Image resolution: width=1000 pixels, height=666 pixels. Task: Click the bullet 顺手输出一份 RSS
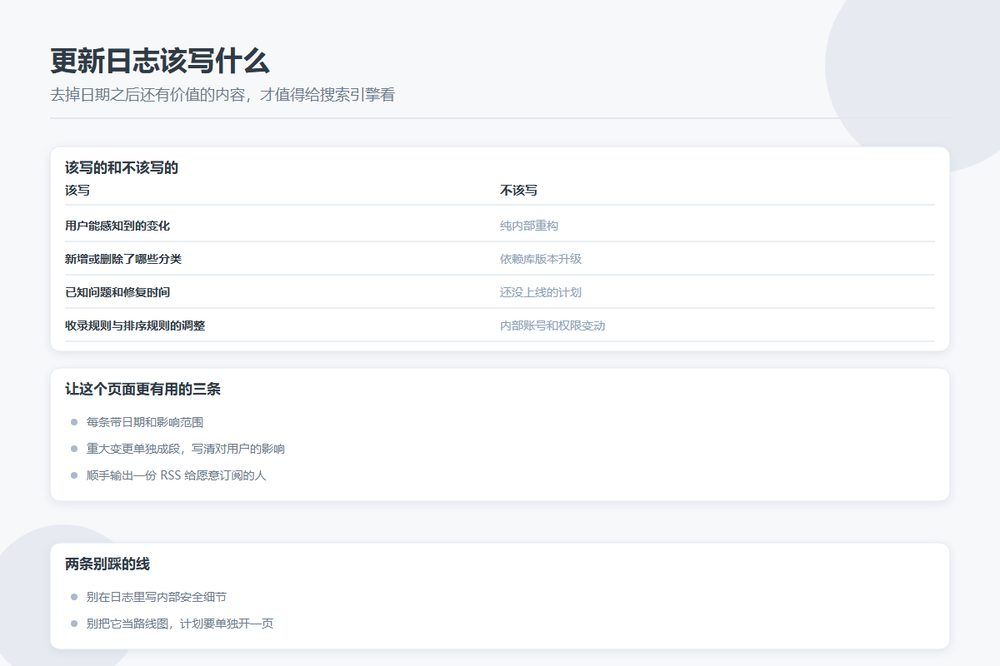pyautogui.click(x=176, y=475)
